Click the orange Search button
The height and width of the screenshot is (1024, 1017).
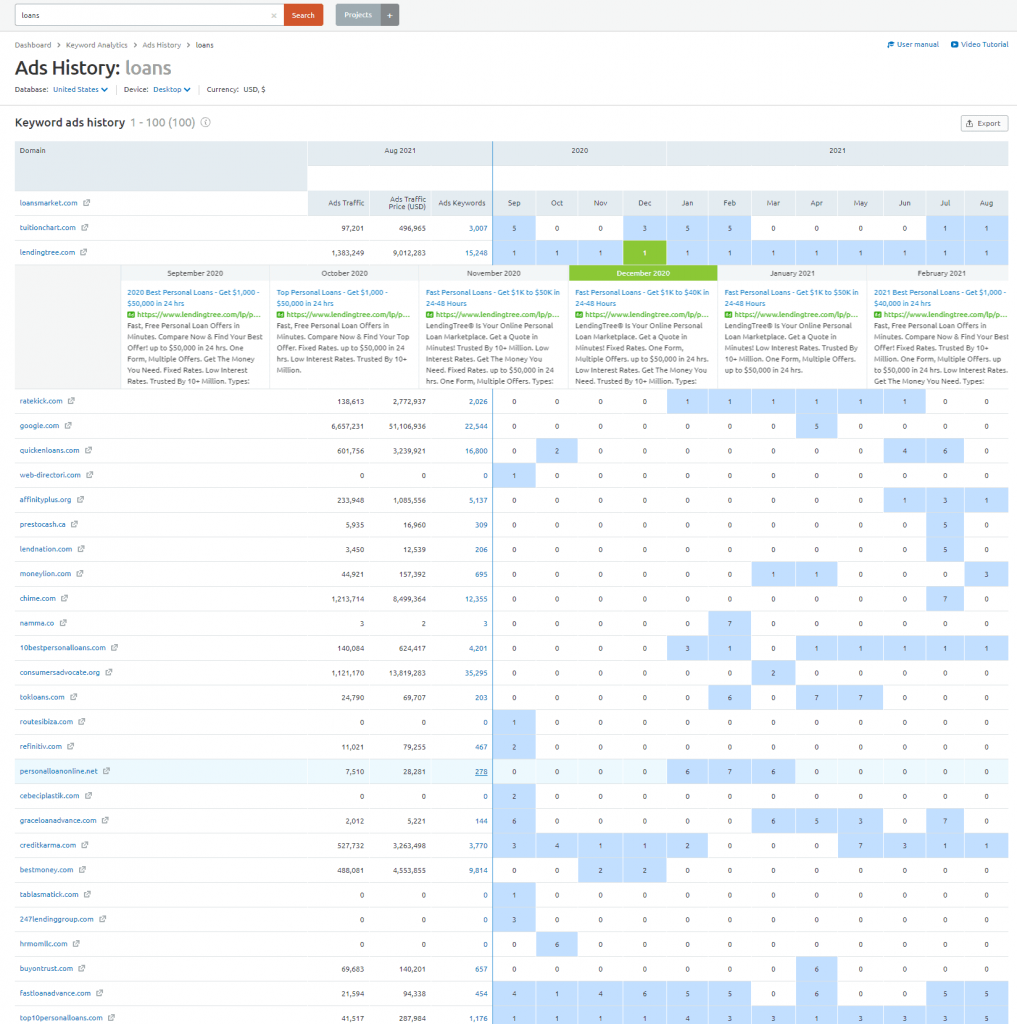[303, 15]
